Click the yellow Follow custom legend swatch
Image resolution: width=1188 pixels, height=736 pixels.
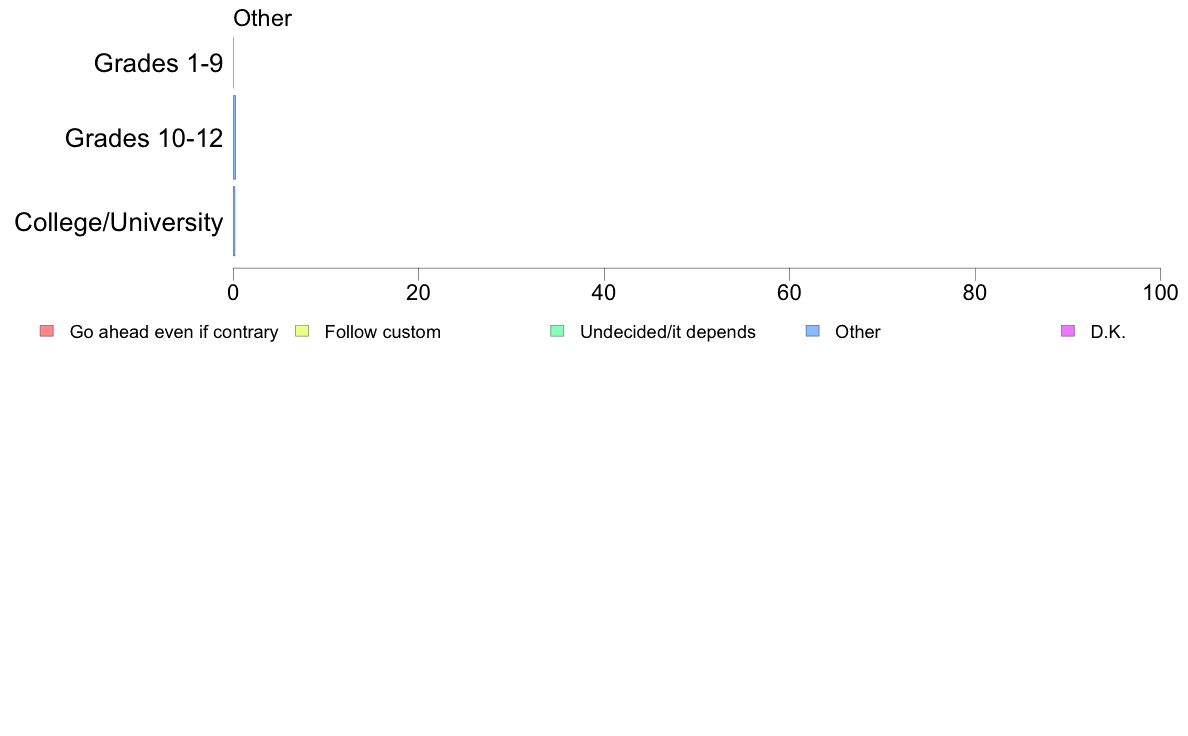[302, 331]
